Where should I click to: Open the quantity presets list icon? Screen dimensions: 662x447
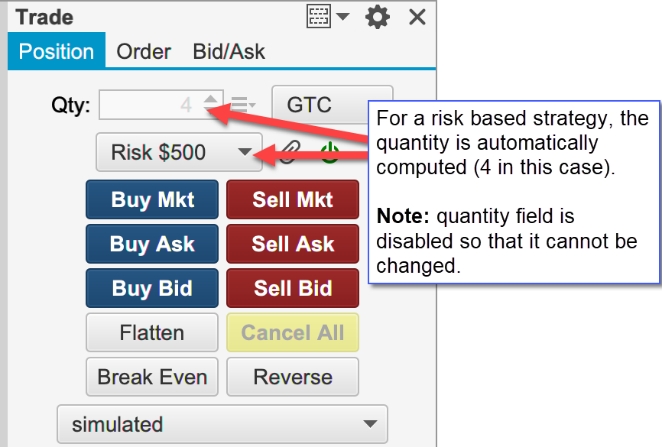point(243,104)
